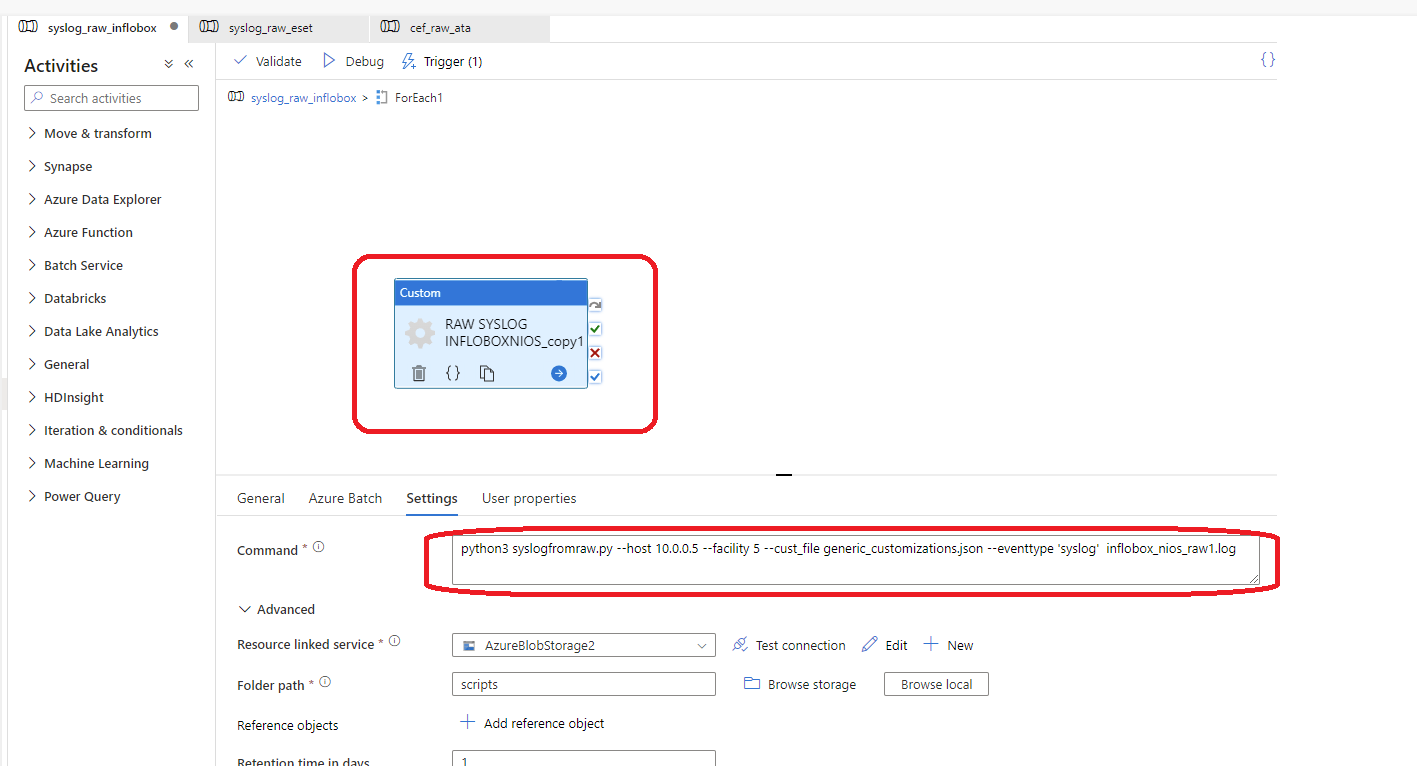1417x766 pixels.
Task: Click the gear icon on Custom activity
Action: 420,334
